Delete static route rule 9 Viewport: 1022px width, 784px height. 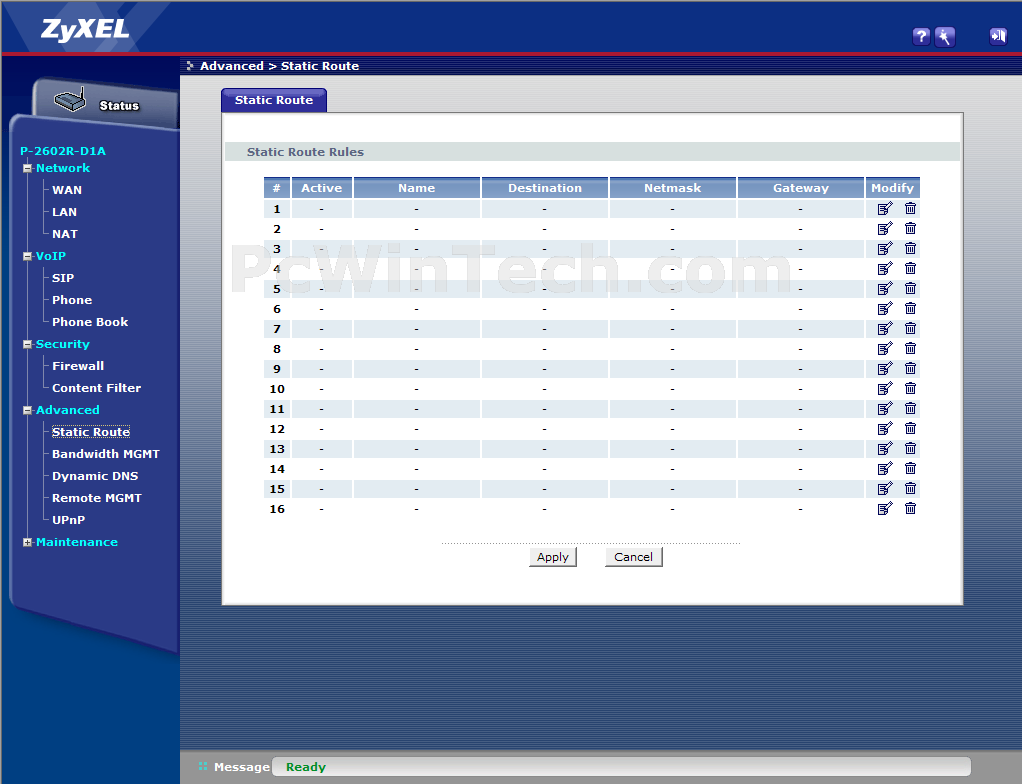pyautogui.click(x=911, y=368)
